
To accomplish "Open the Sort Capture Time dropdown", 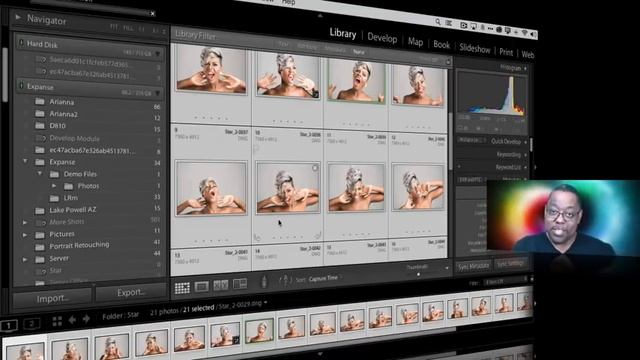I will 324,278.
